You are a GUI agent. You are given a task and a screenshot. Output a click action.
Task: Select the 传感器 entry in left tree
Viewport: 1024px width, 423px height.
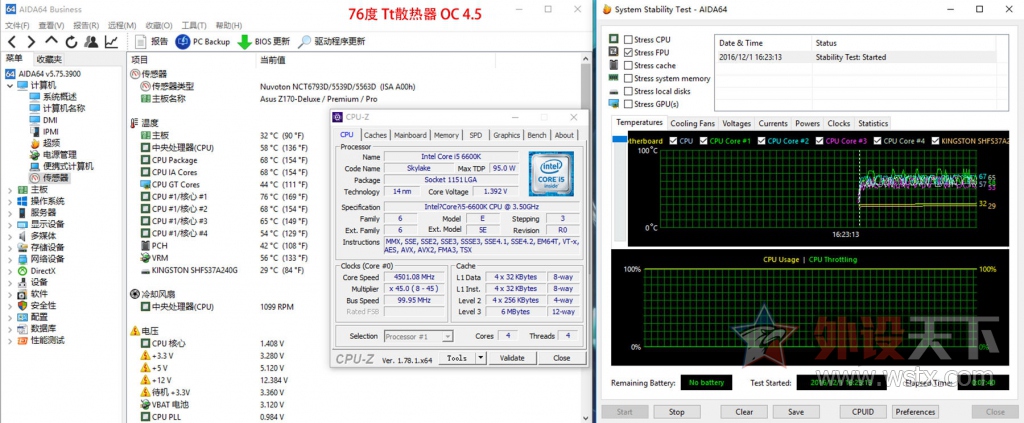56,178
